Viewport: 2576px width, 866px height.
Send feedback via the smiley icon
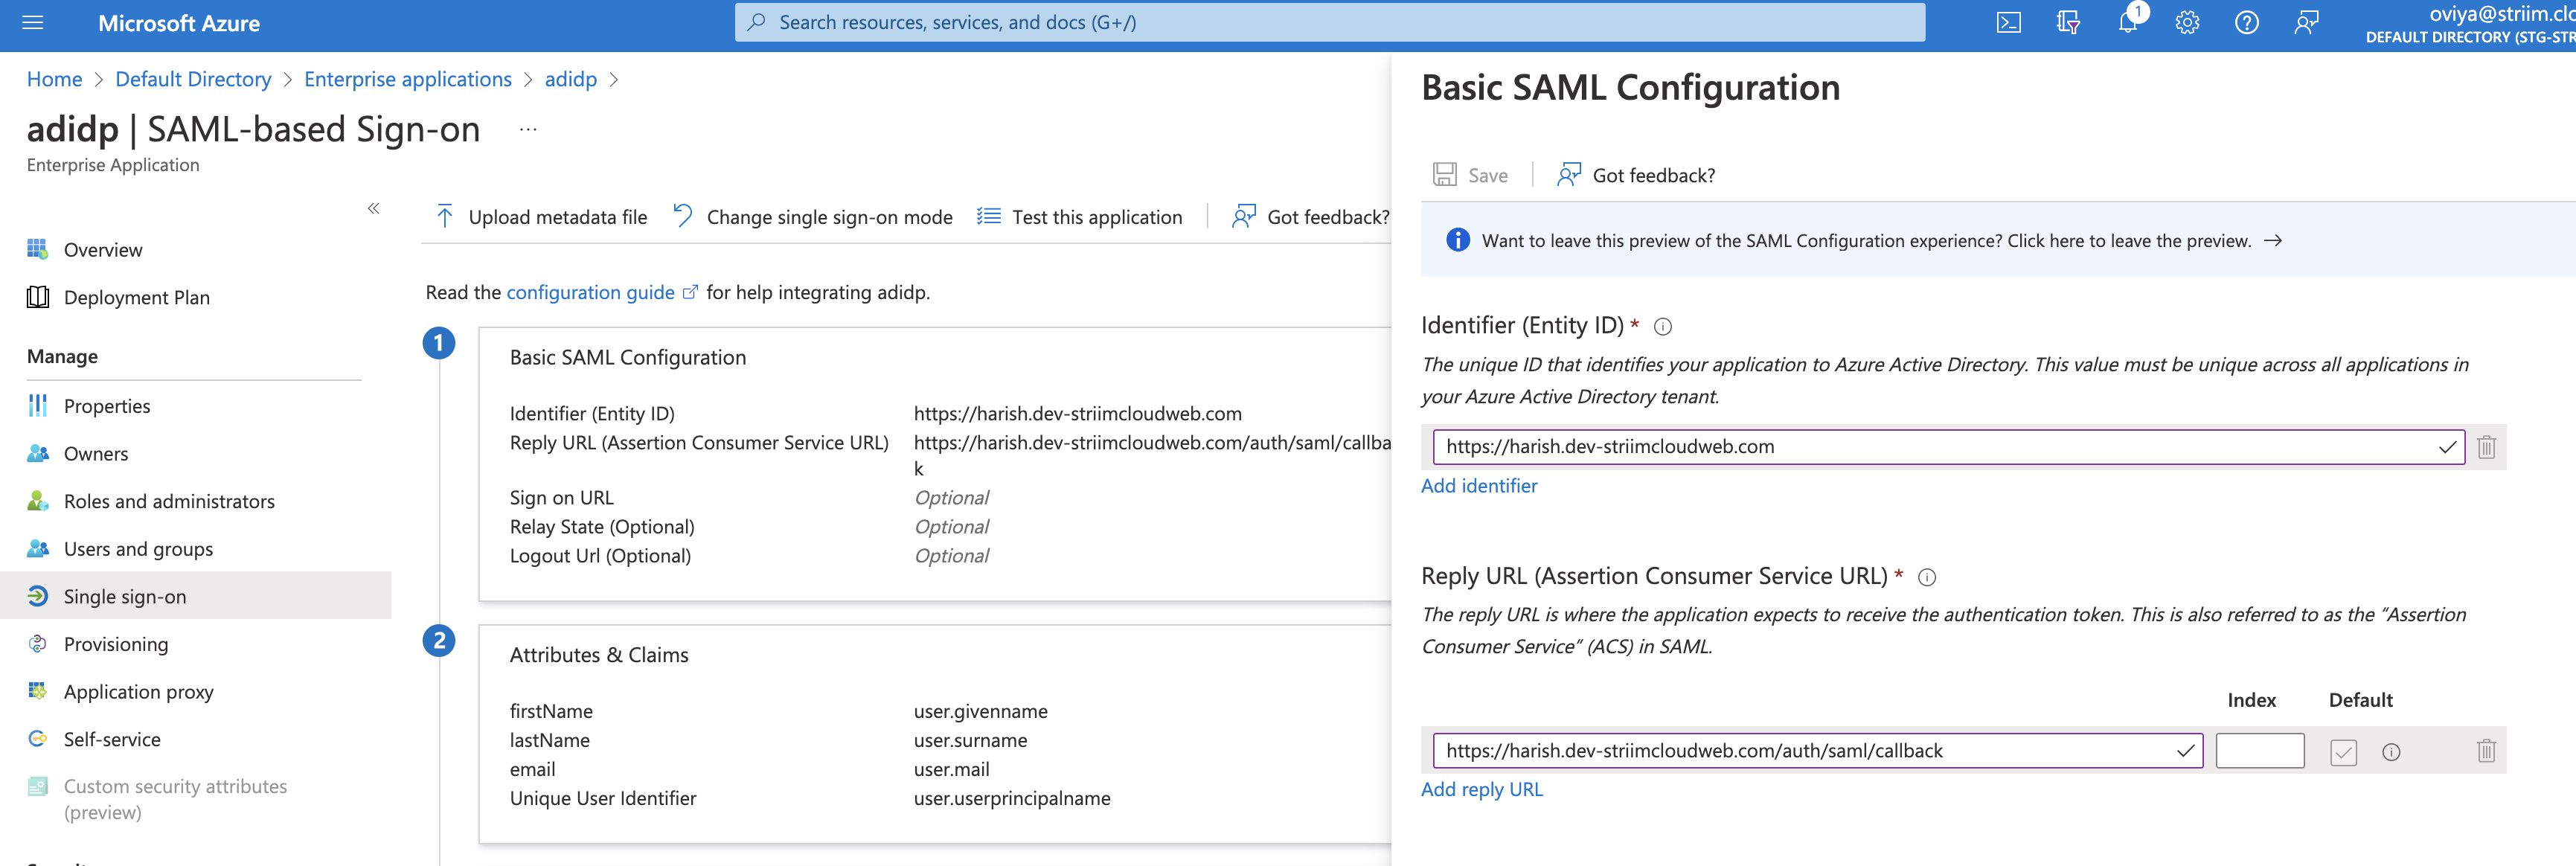click(2305, 24)
